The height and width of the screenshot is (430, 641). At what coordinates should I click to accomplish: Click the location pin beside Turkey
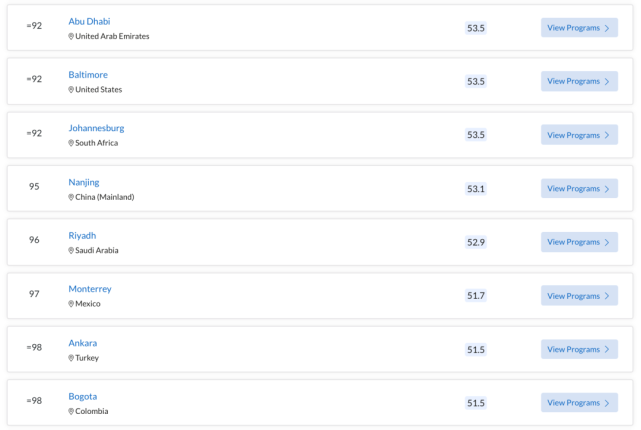click(x=71, y=358)
